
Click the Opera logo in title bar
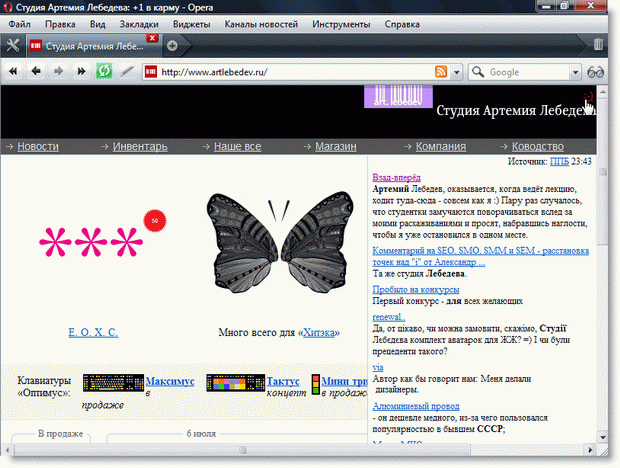pos(8,7)
